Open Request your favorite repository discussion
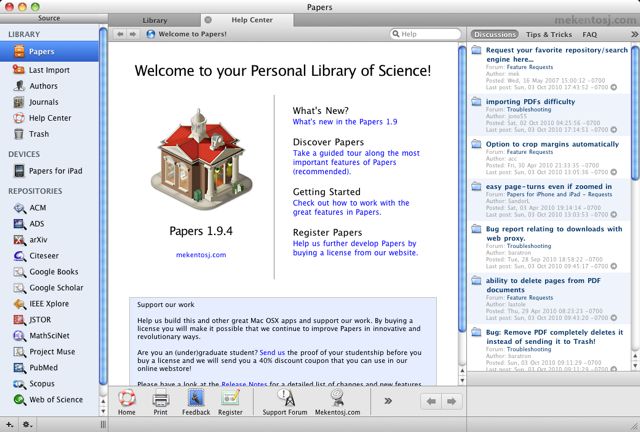 [x=557, y=54]
